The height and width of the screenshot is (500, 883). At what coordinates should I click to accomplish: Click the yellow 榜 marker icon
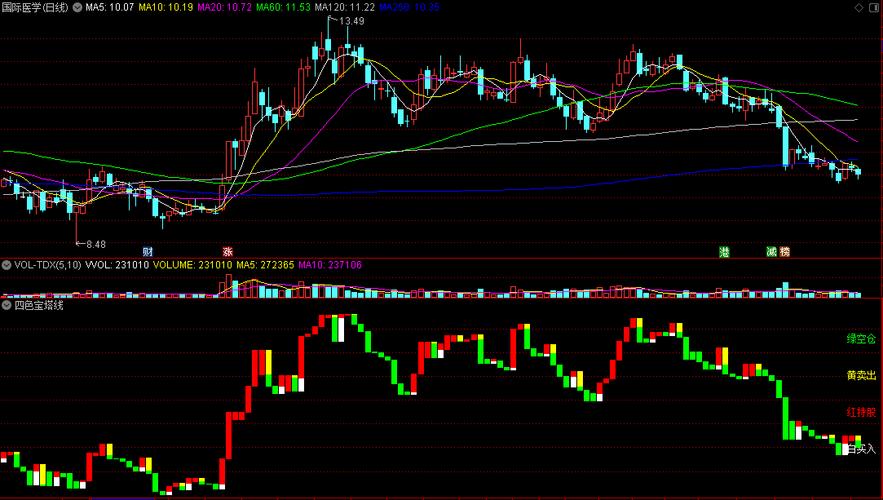click(x=785, y=251)
